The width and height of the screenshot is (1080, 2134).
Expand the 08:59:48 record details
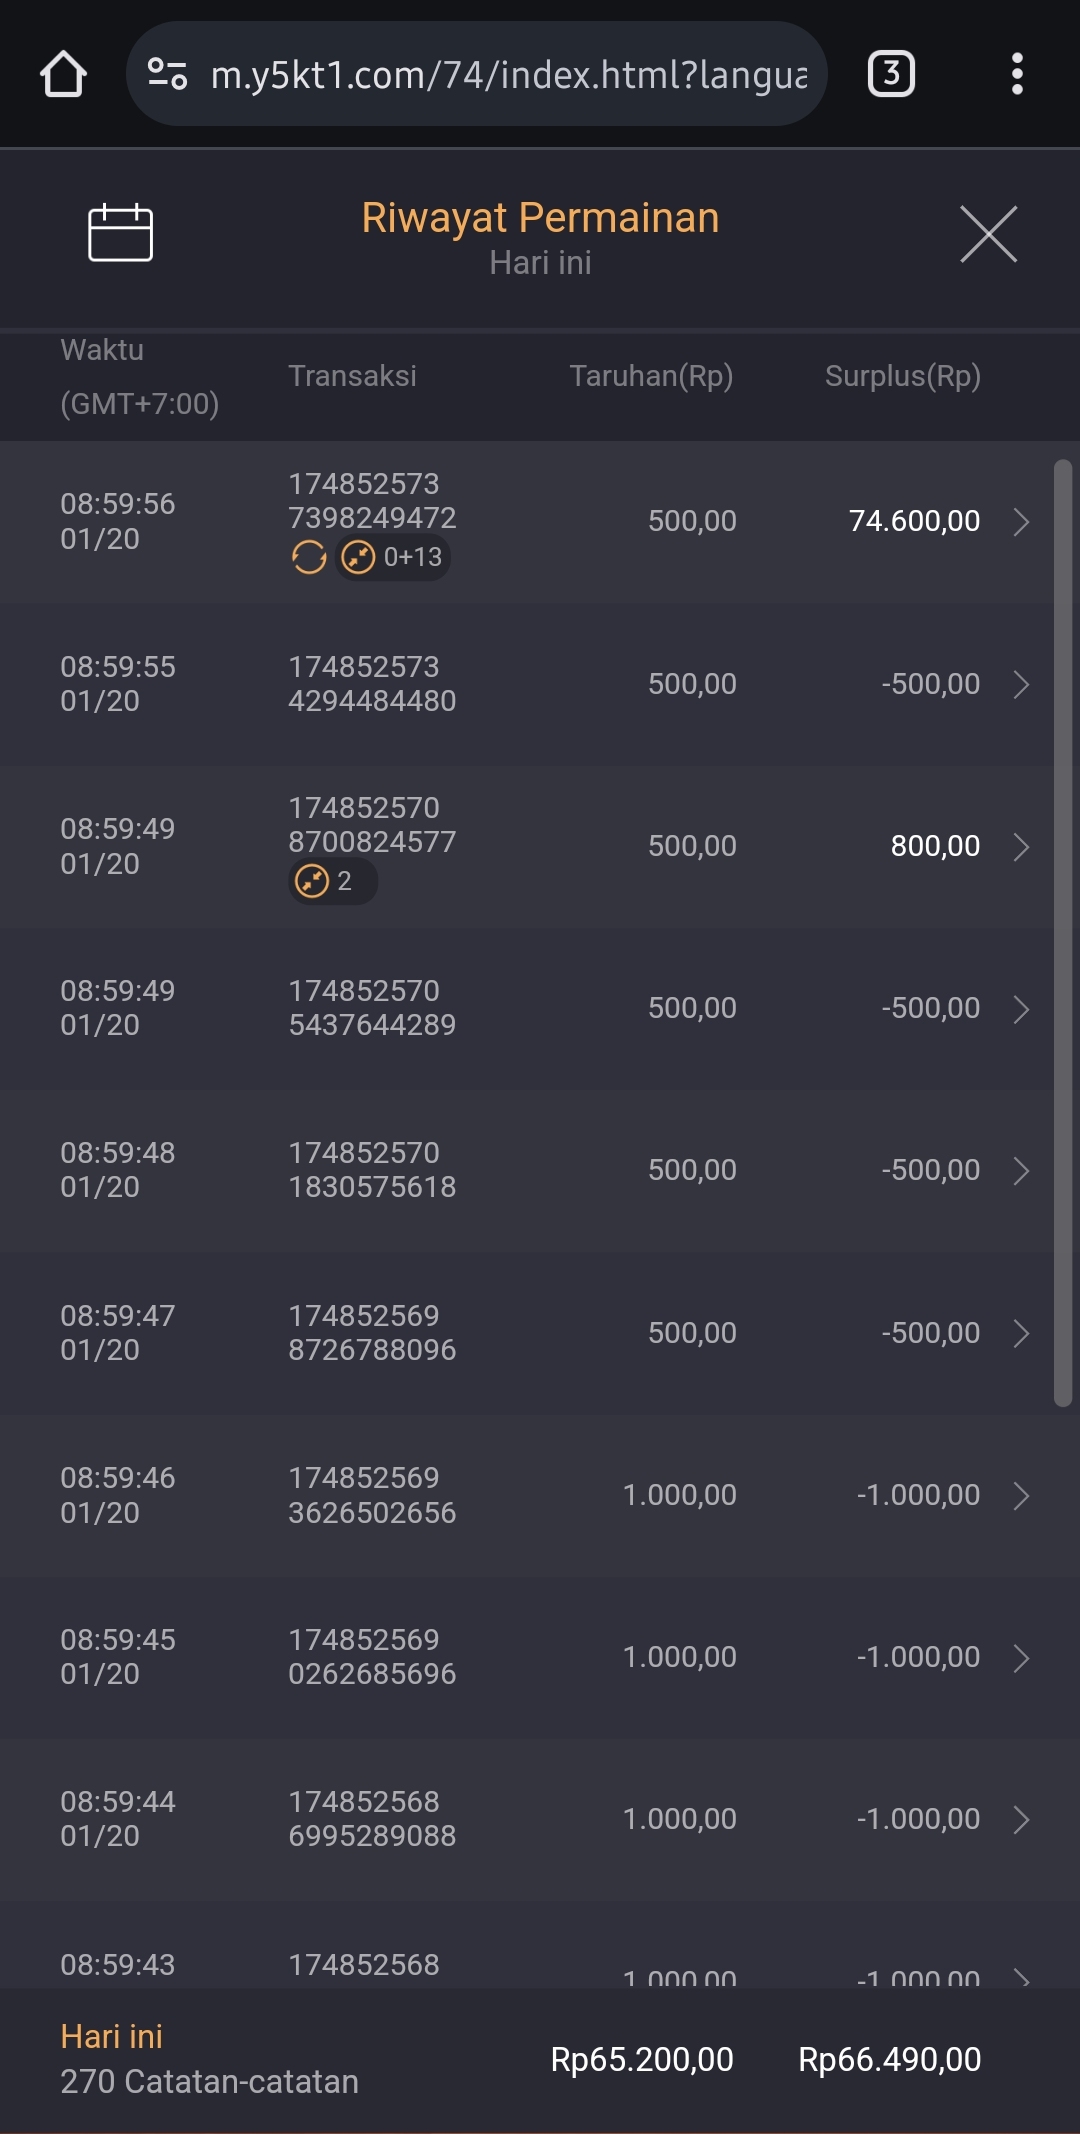point(1021,1171)
